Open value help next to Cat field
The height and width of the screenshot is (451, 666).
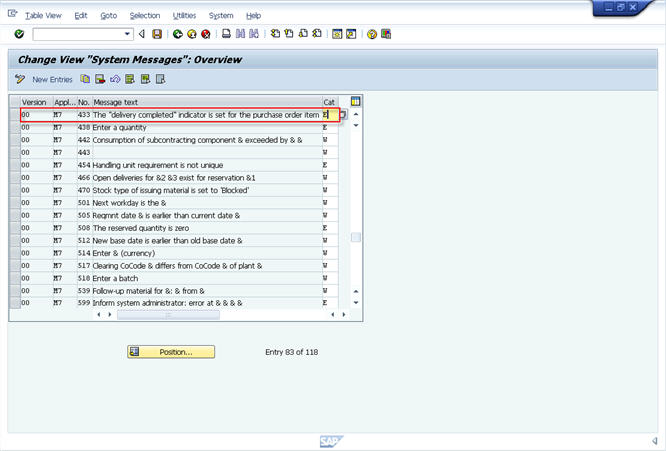(342, 115)
